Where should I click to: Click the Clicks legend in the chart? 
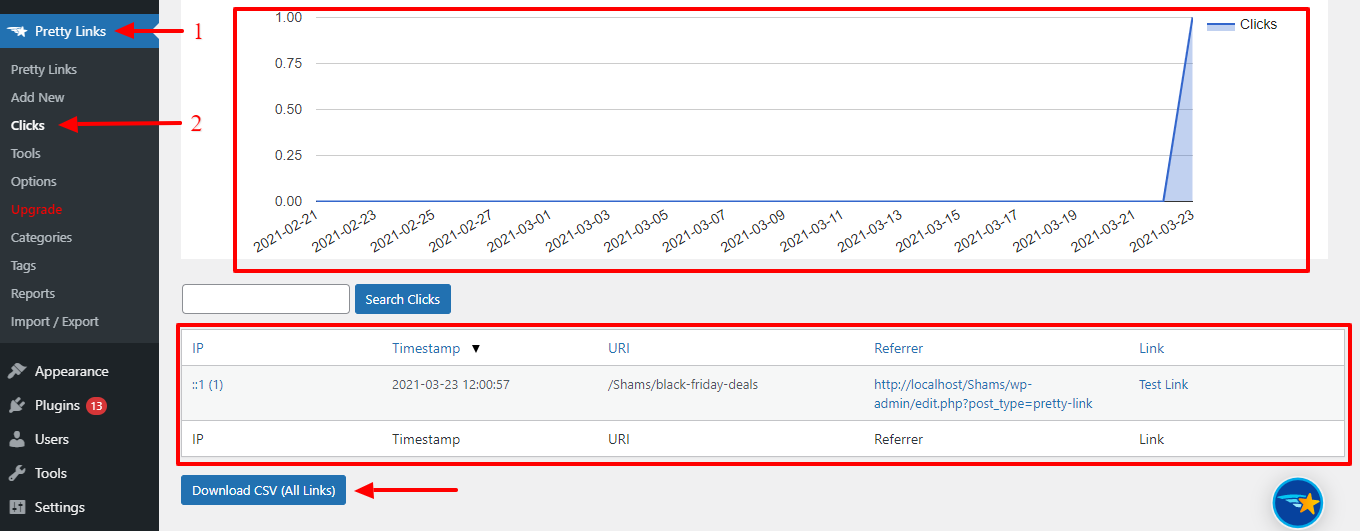(1243, 25)
